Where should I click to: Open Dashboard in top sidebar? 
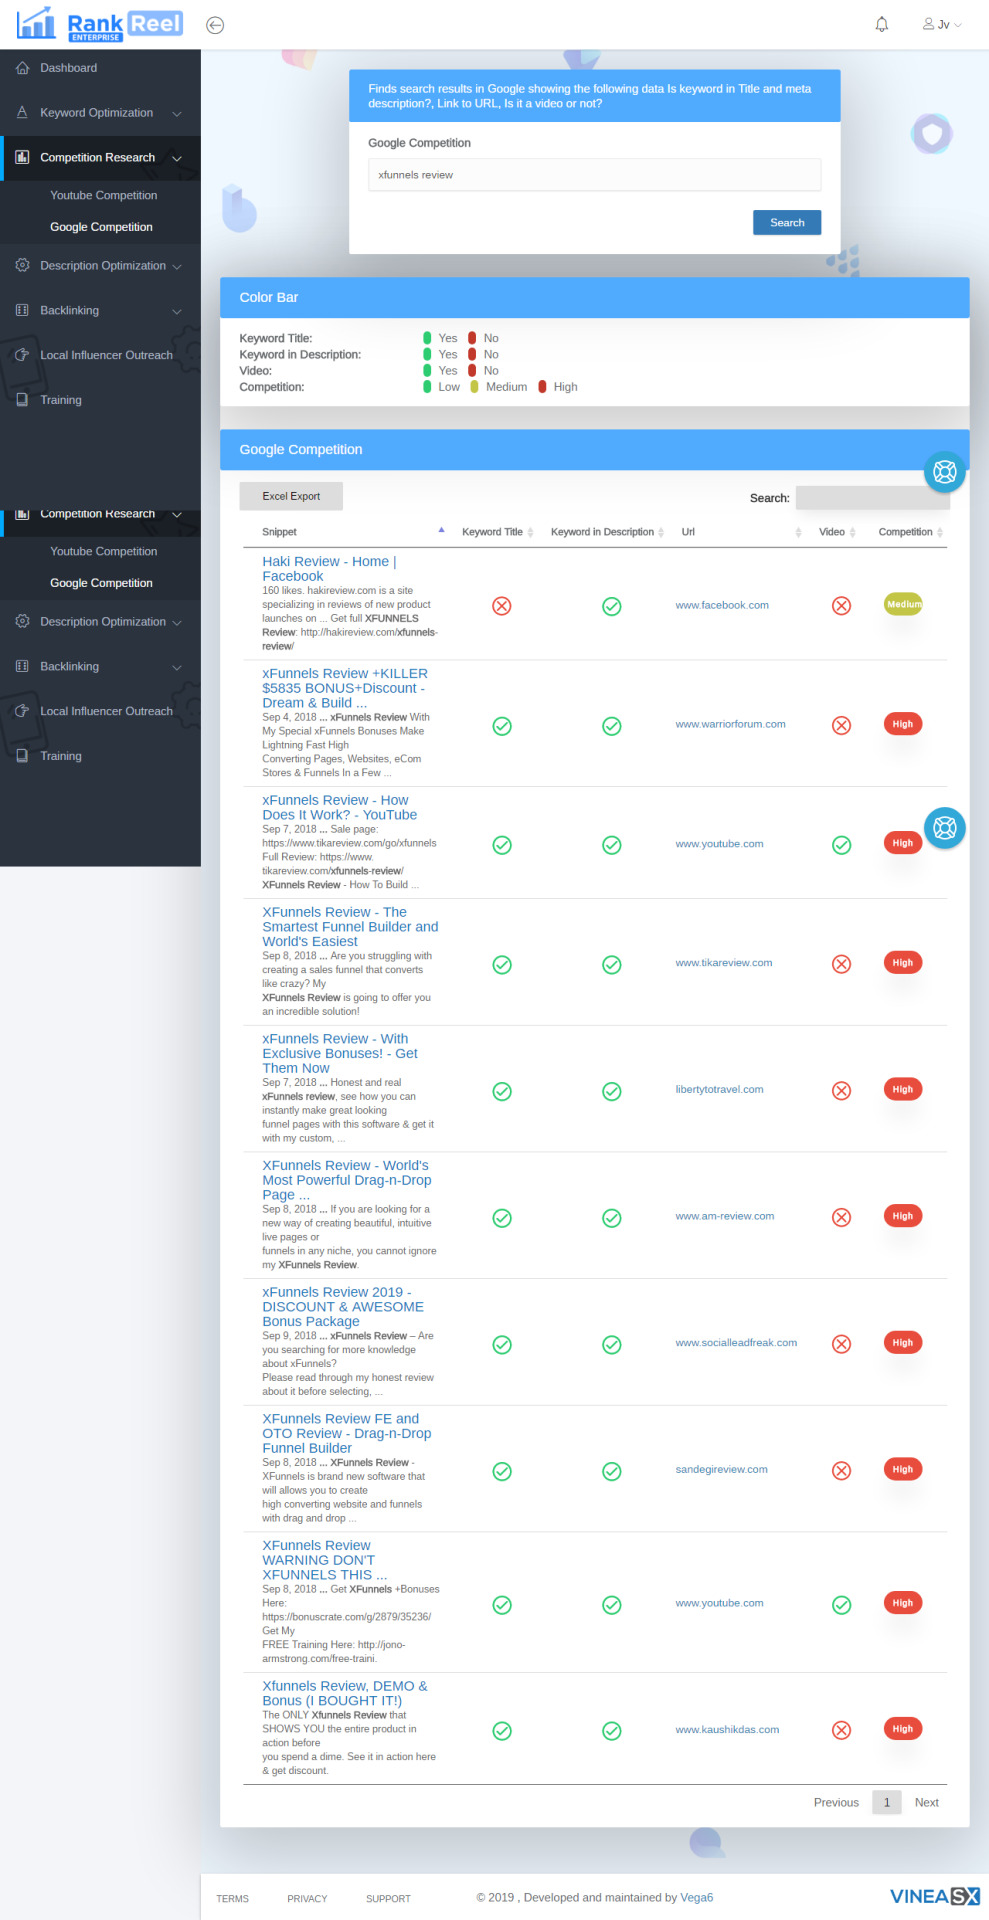68,68
